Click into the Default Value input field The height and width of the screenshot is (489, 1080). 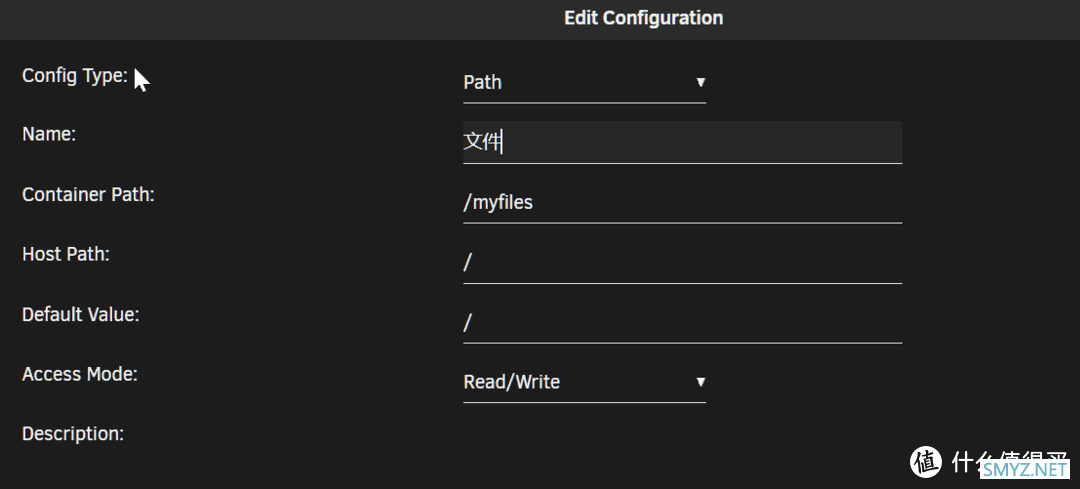click(683, 323)
